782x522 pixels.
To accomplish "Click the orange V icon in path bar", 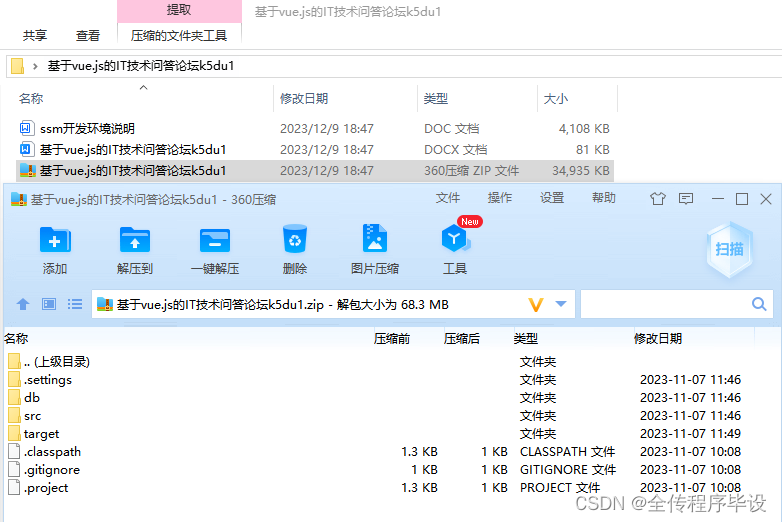I will coord(536,304).
